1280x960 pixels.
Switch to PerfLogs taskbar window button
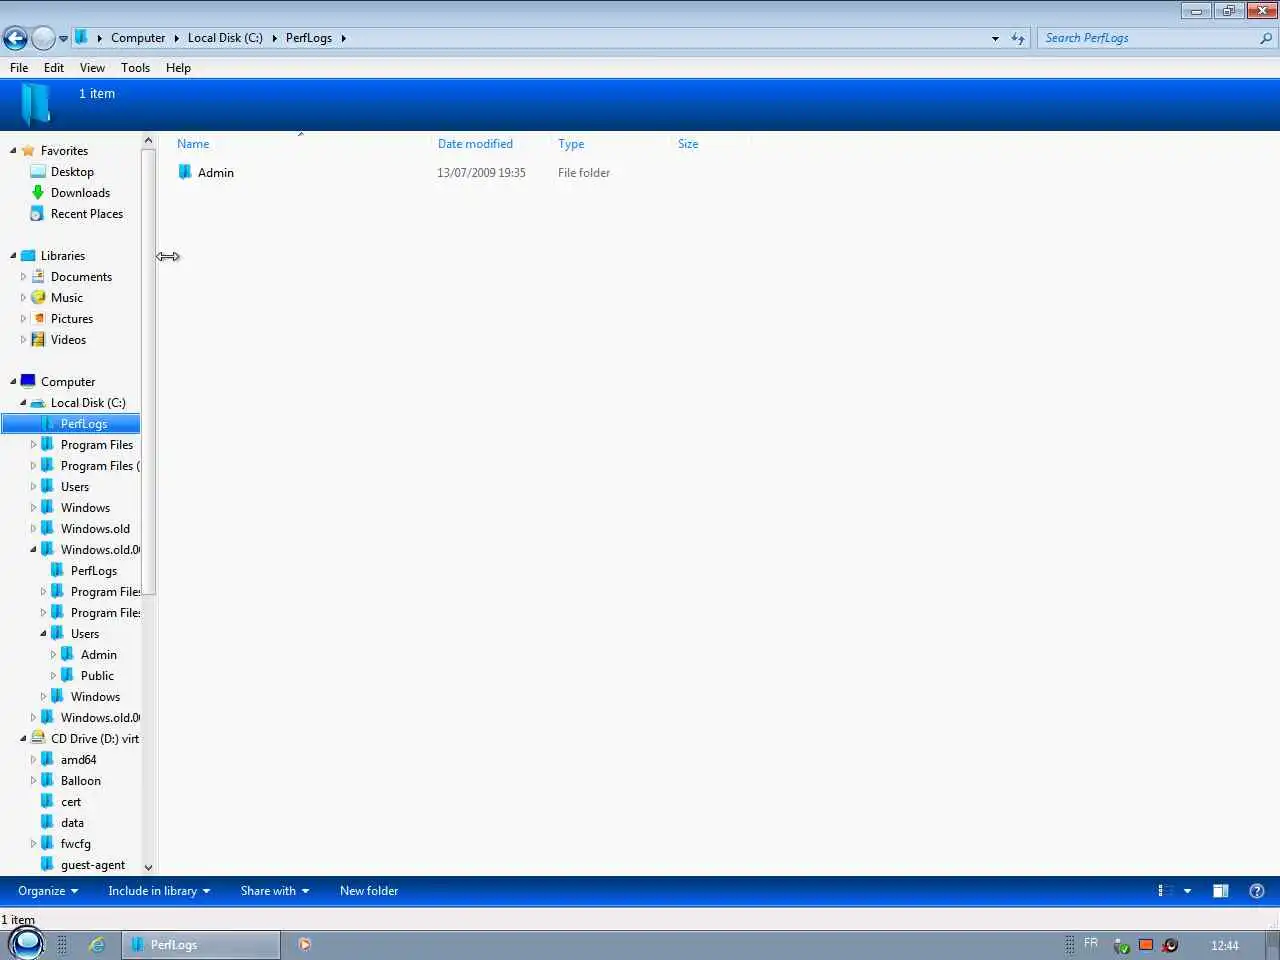pos(201,944)
